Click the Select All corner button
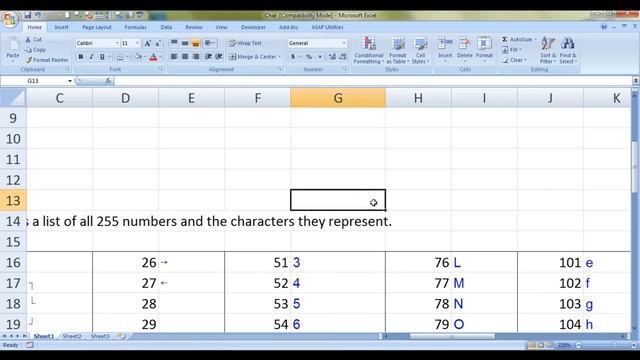The height and width of the screenshot is (360, 640). (x=13, y=98)
